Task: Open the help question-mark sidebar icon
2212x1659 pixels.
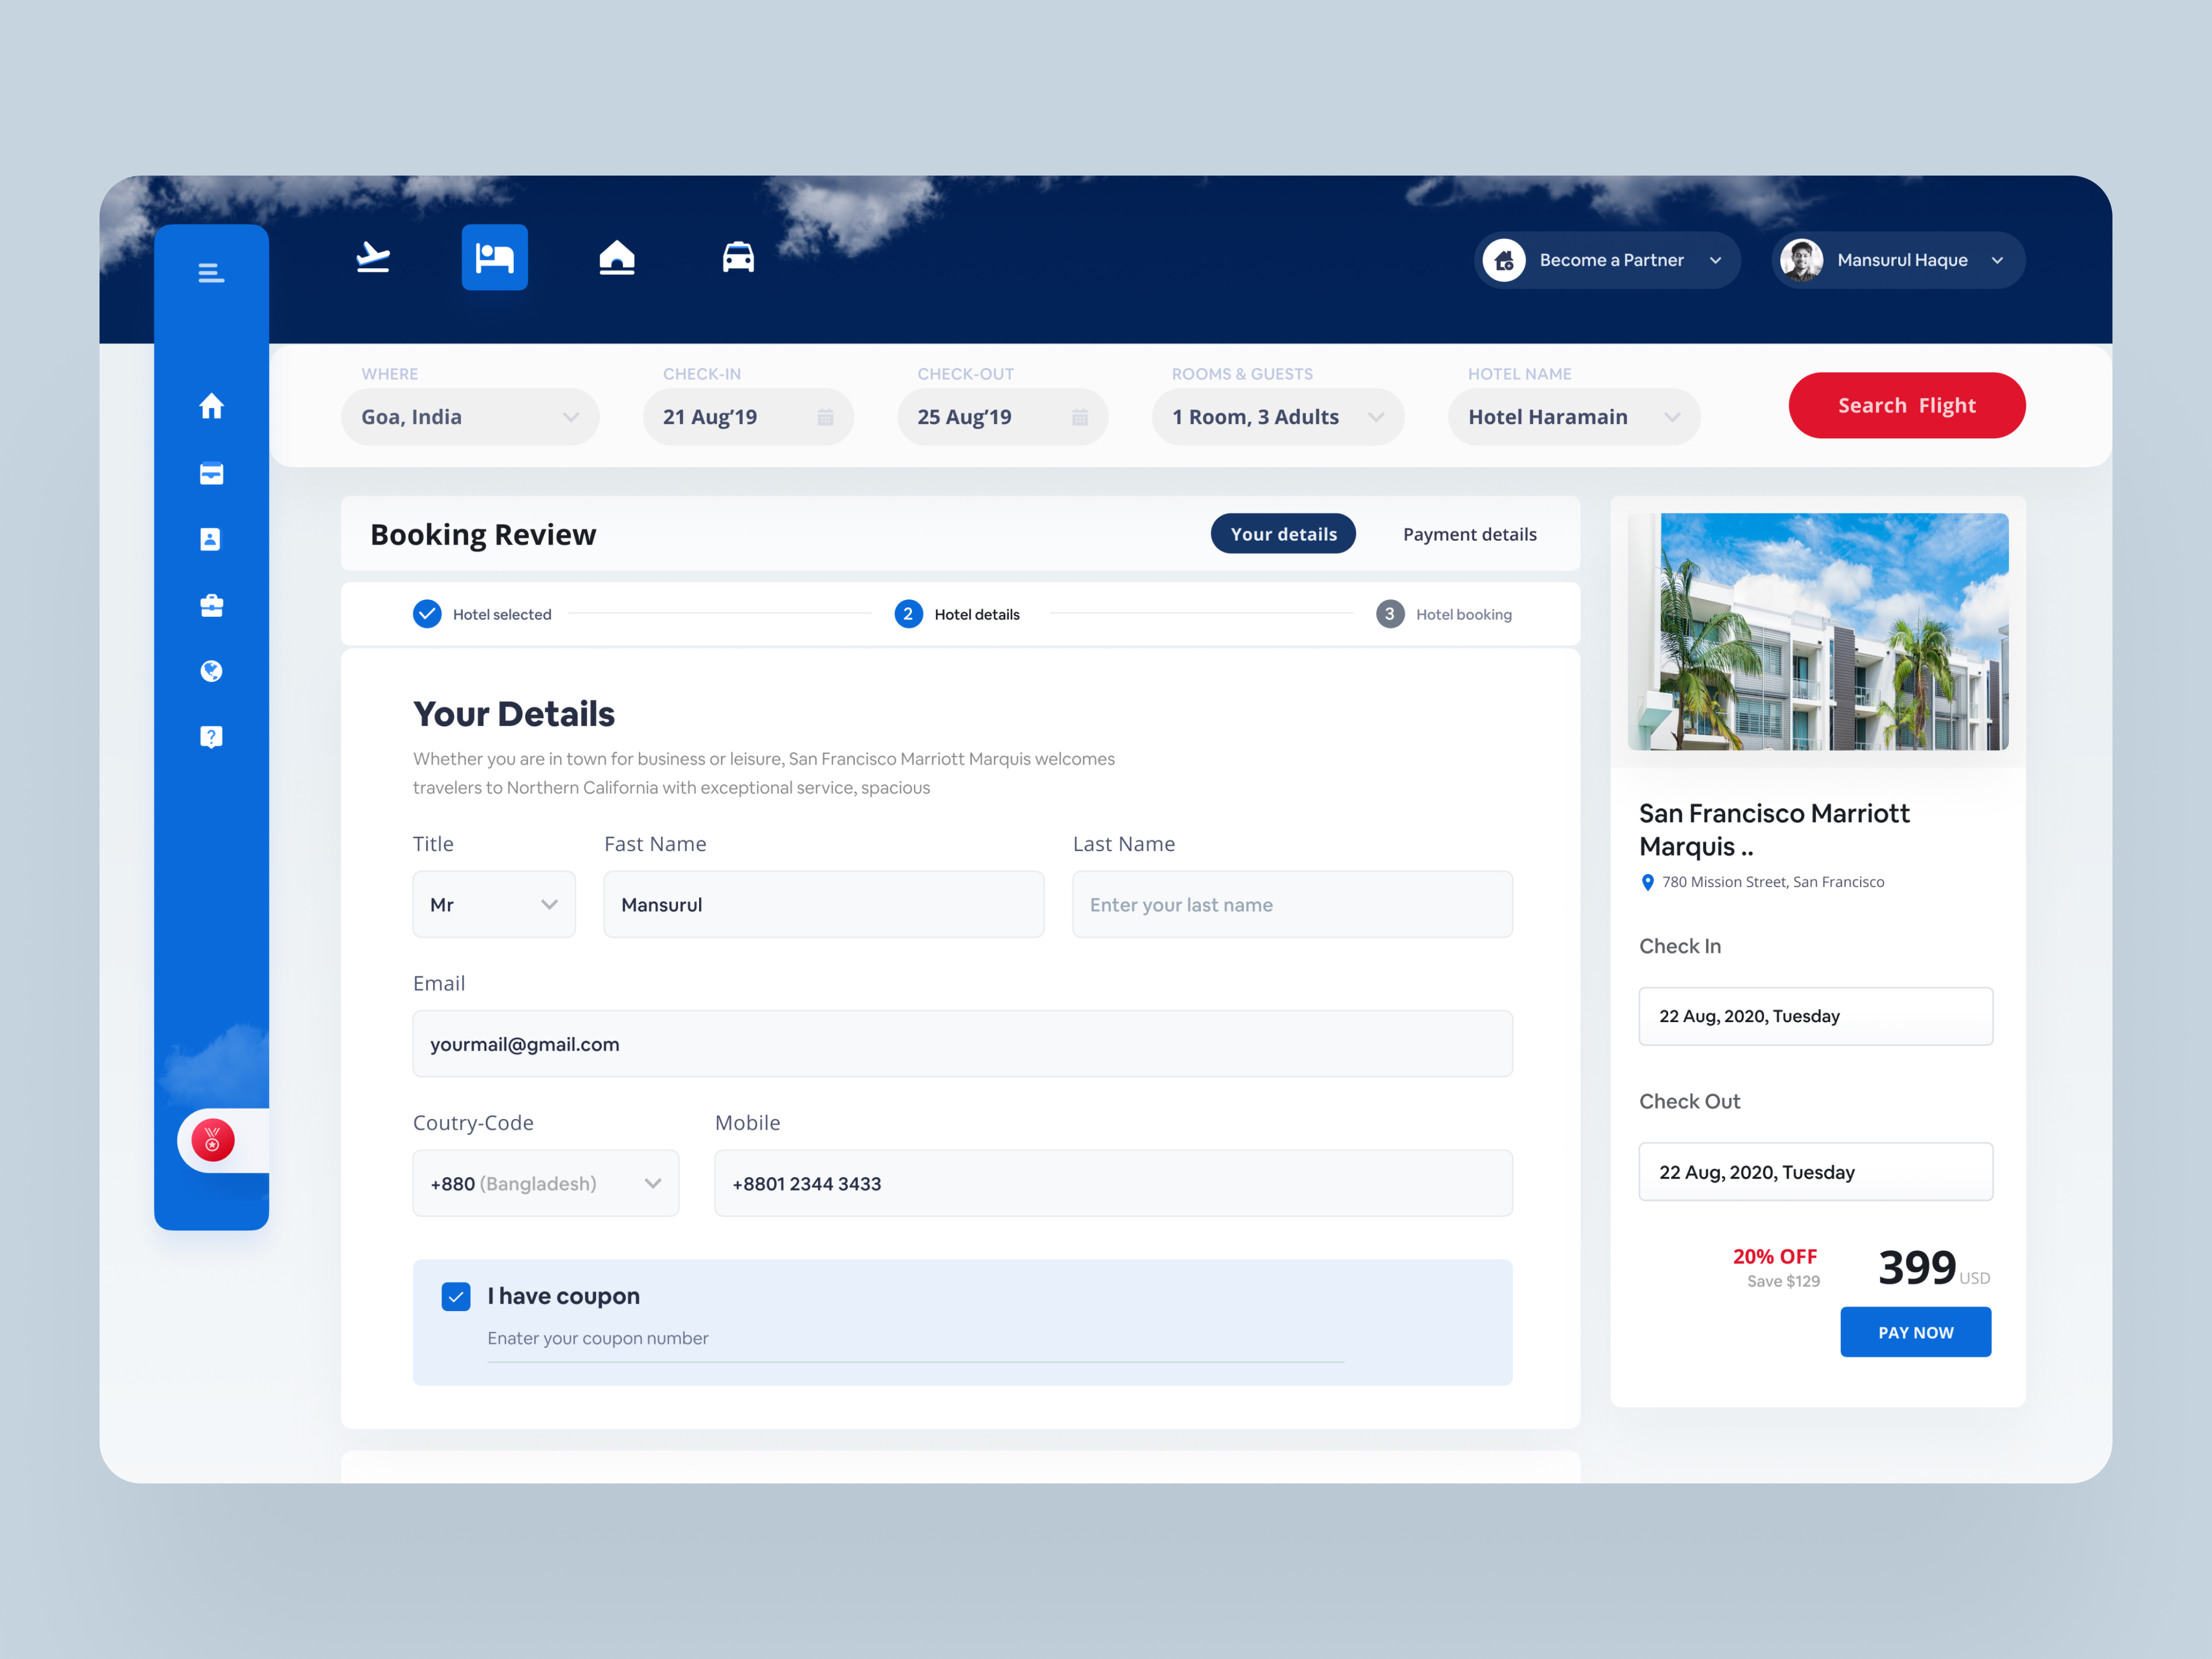Action: pos(211,737)
